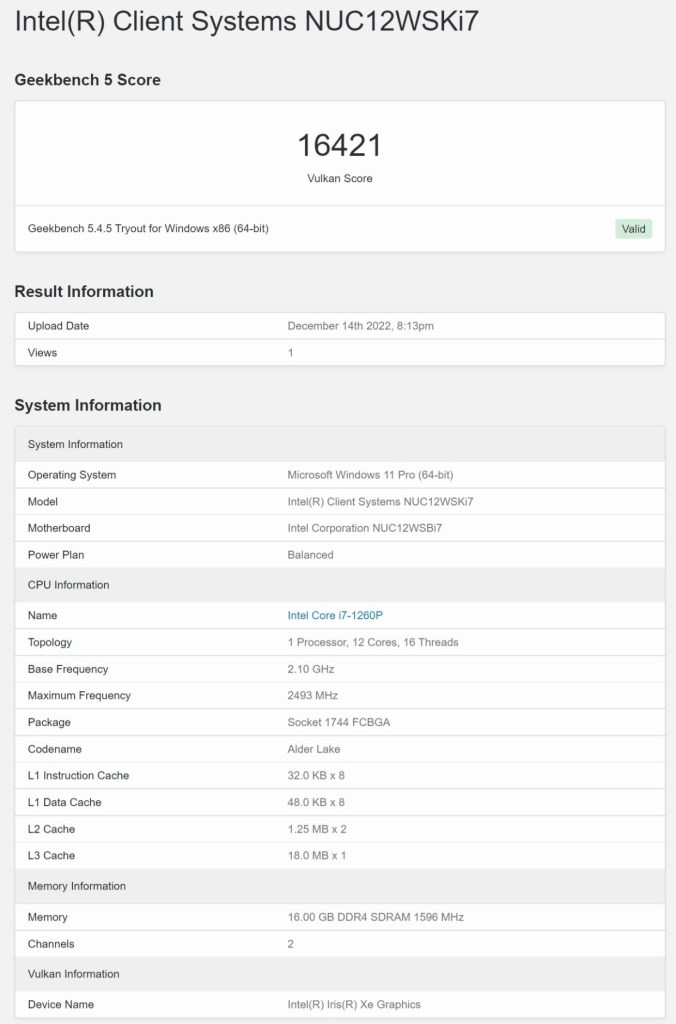Click the L1 Data Cache label
Screen dimensions: 676x1024
[x=65, y=803]
